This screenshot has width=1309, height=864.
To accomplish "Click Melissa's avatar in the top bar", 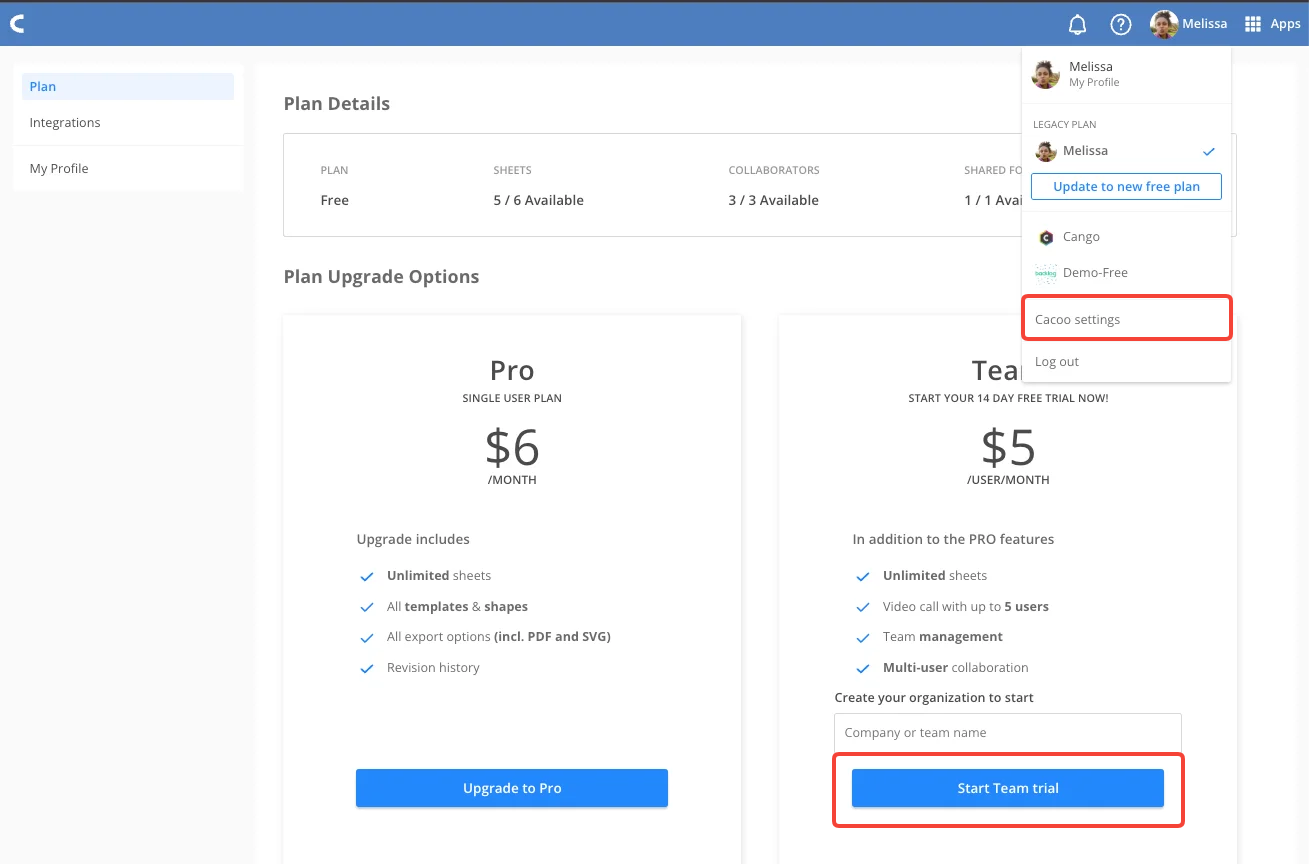I will tap(1163, 23).
